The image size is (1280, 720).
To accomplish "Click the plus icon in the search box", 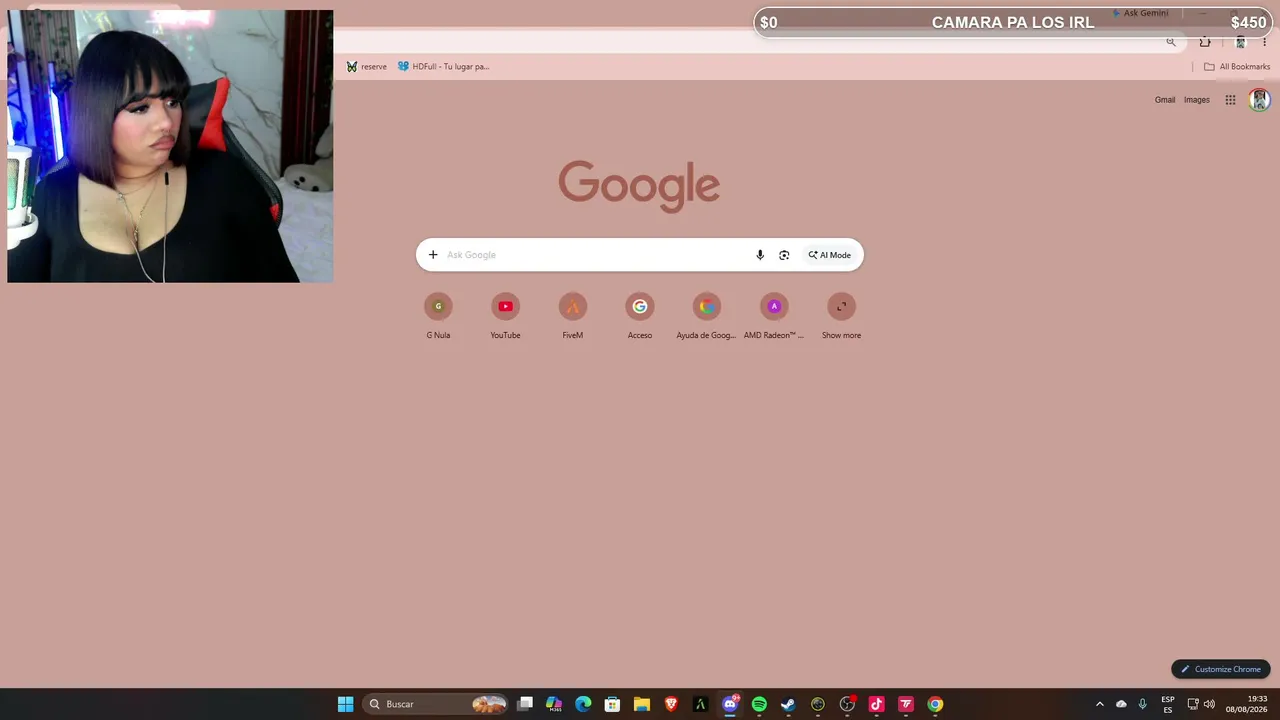I will [433, 255].
